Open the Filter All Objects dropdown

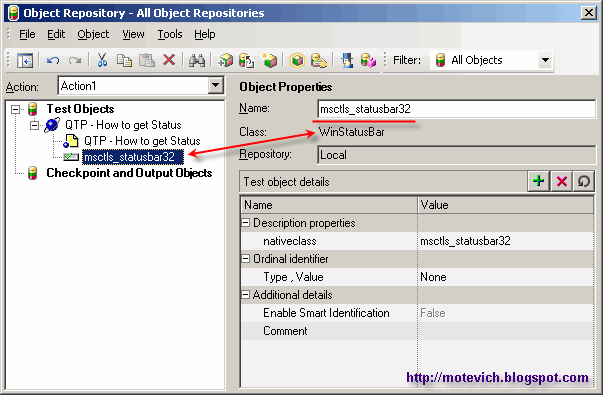tap(545, 60)
